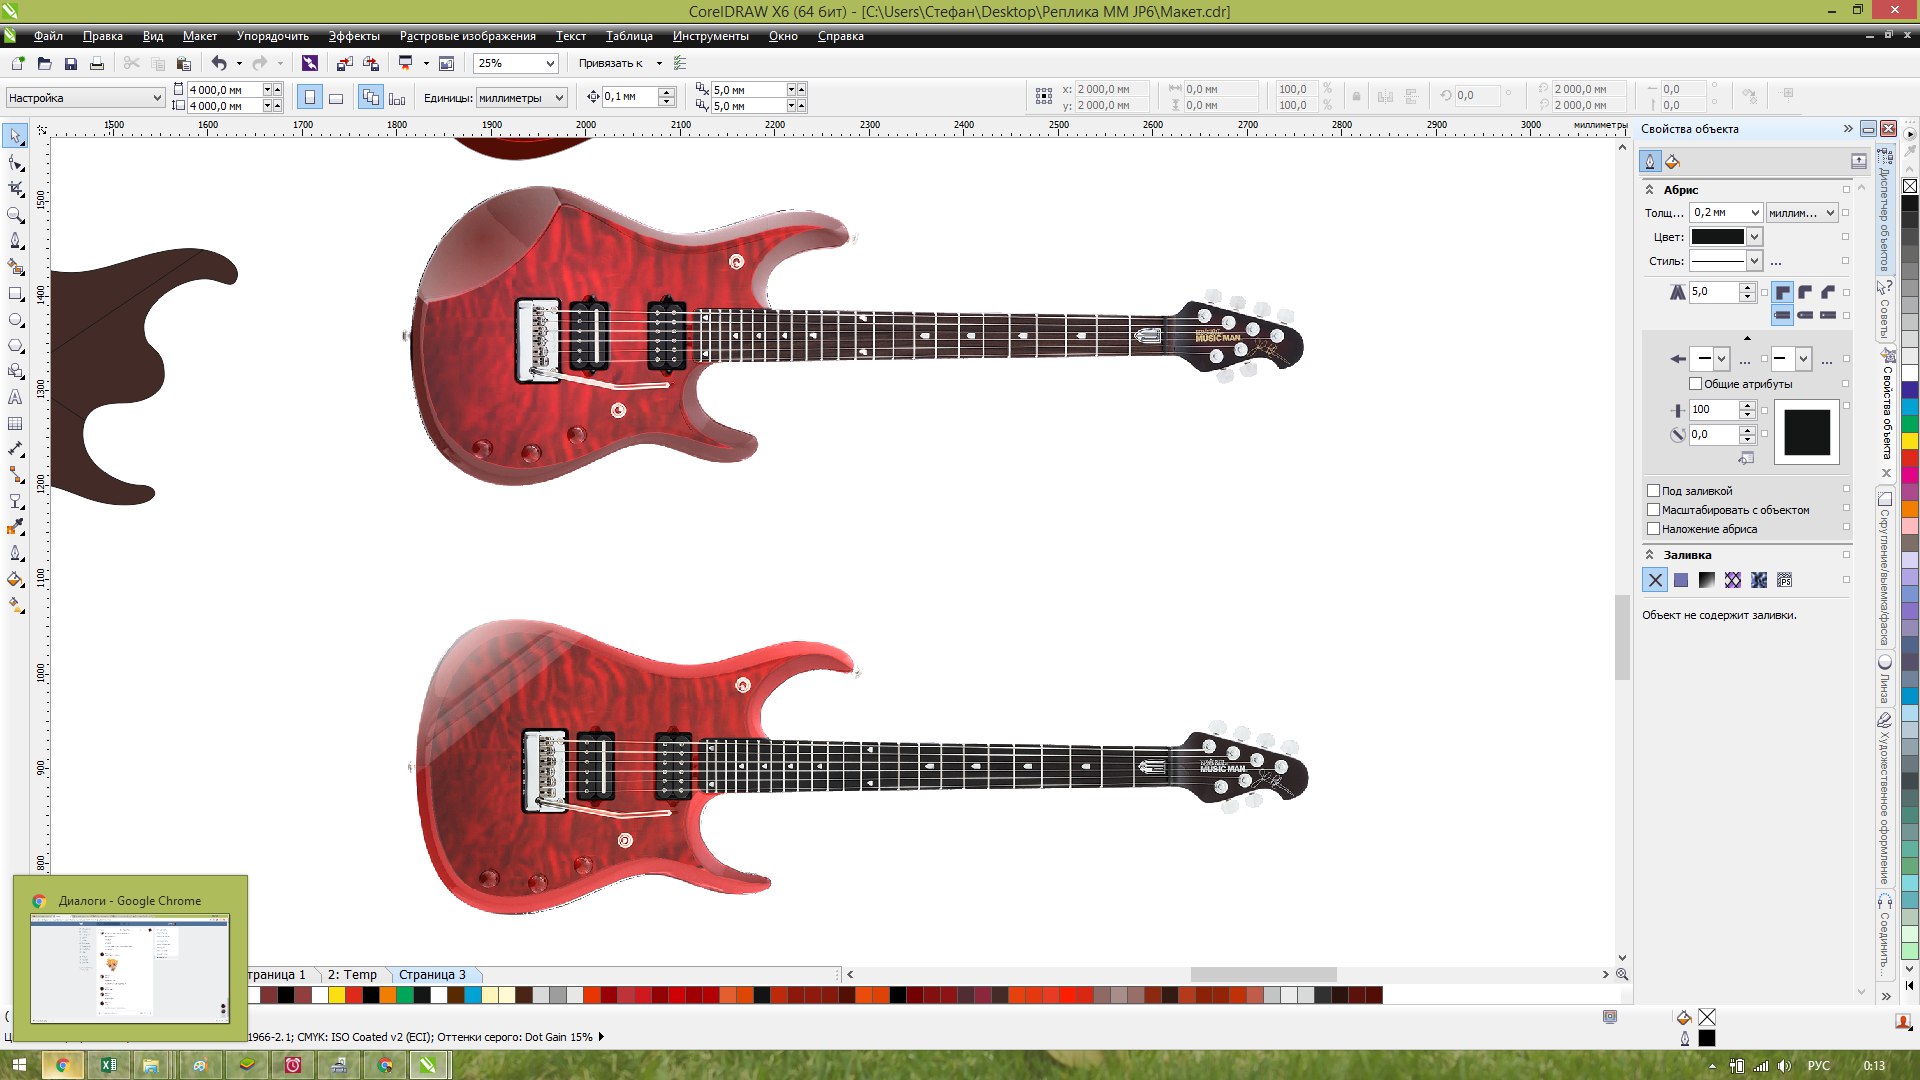
Task: Check the 'Наложение абриса' option
Action: (x=1653, y=529)
